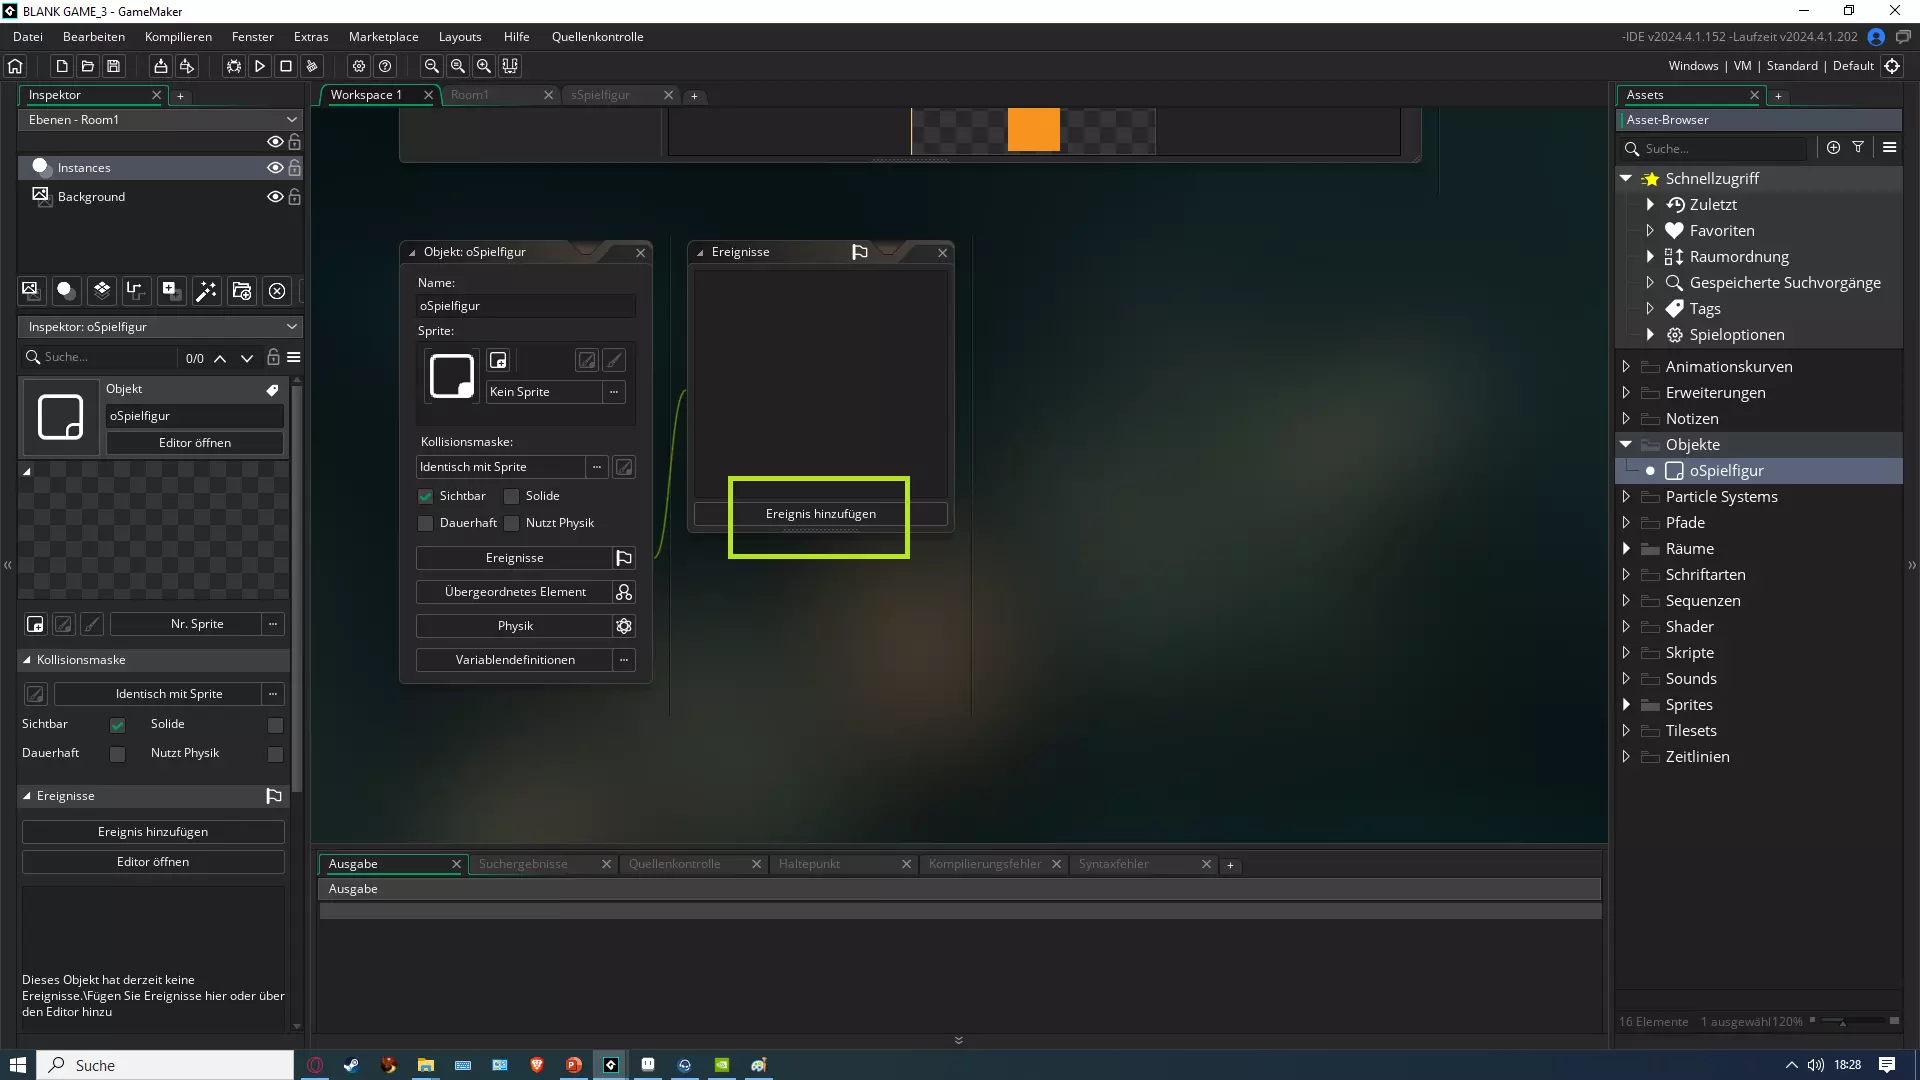Click the Debug (bug) toolbar icon
This screenshot has height=1080, width=1920.
click(x=234, y=66)
